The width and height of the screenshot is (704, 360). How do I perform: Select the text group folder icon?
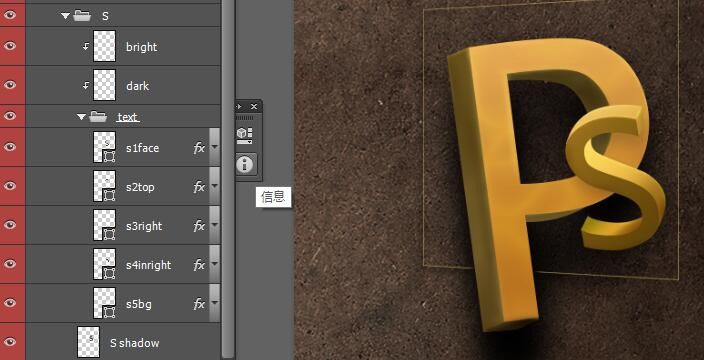point(98,117)
